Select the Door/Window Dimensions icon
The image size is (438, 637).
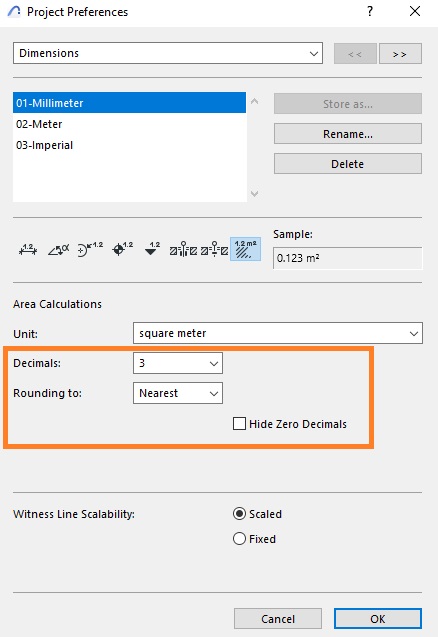click(x=183, y=249)
